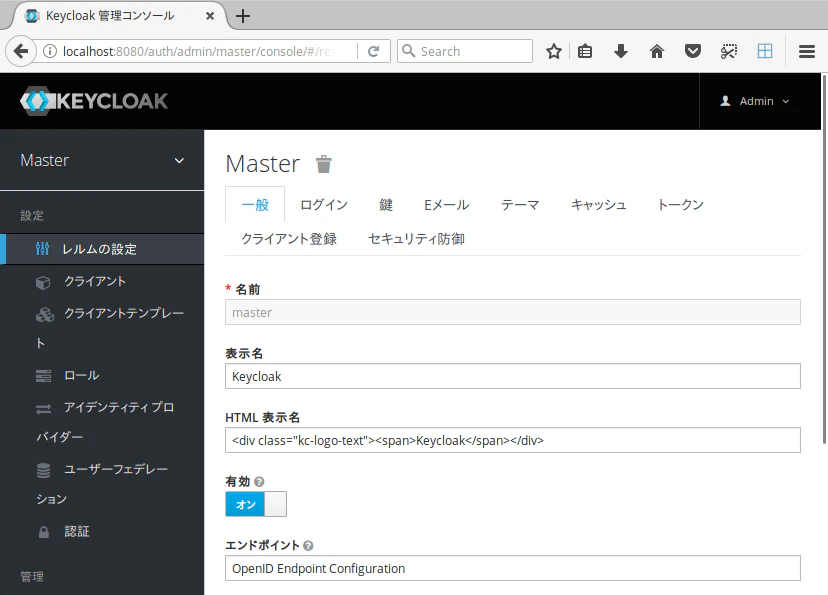The width and height of the screenshot is (828, 595).
Task: Reload the page with refresh icon
Action: [x=373, y=51]
